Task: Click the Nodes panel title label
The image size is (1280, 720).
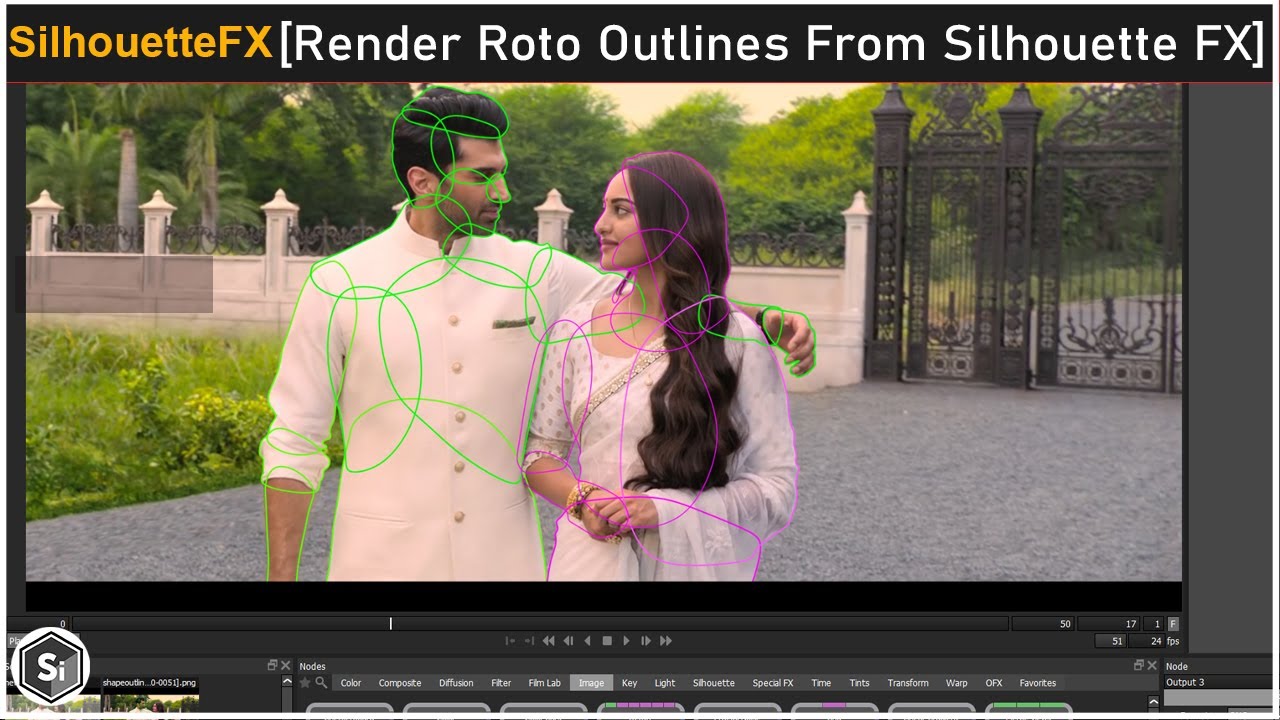Action: [x=312, y=666]
